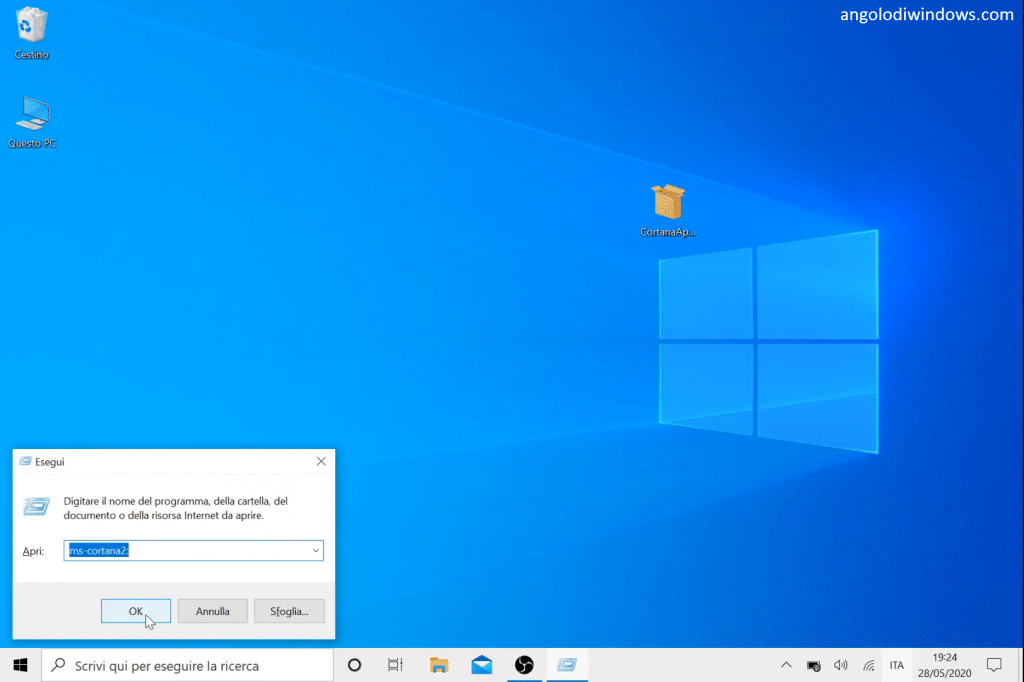Click the Esegui Run taskbar button
Screen dimensions: 1024x682
click(567, 665)
